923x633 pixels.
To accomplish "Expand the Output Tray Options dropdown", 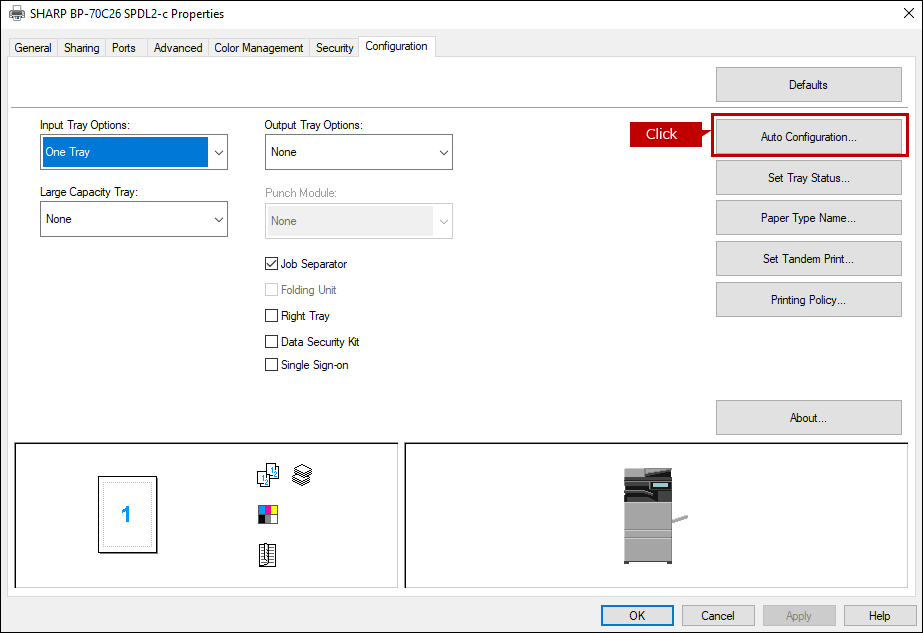I will click(x=358, y=152).
